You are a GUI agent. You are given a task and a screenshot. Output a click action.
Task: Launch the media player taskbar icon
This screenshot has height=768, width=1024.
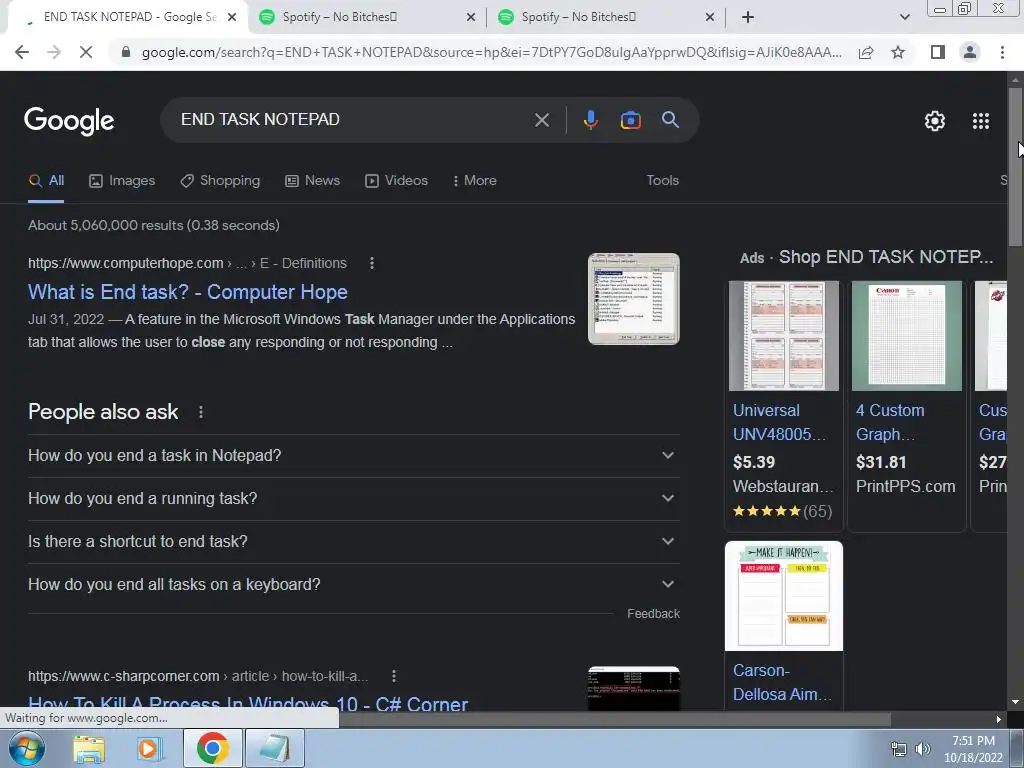pyautogui.click(x=150, y=748)
